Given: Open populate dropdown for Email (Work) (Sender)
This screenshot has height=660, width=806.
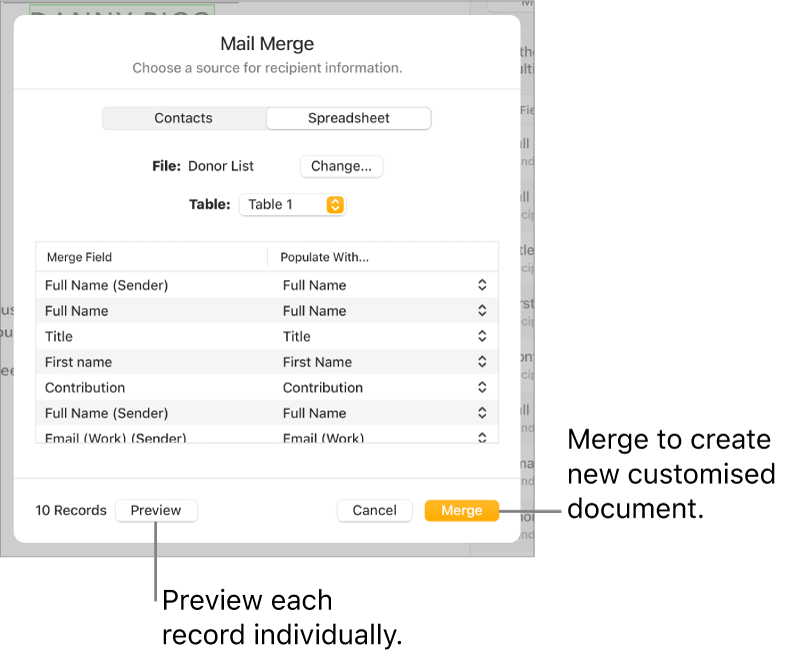Looking at the screenshot, I should click(x=482, y=437).
